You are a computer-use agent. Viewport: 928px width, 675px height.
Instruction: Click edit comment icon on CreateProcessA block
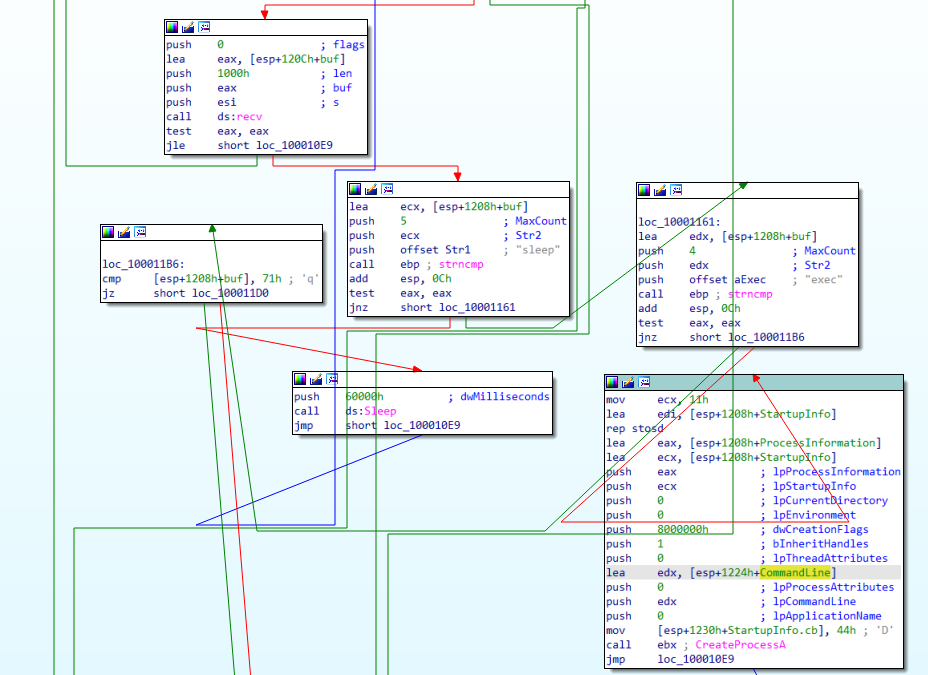pyautogui.click(x=628, y=382)
